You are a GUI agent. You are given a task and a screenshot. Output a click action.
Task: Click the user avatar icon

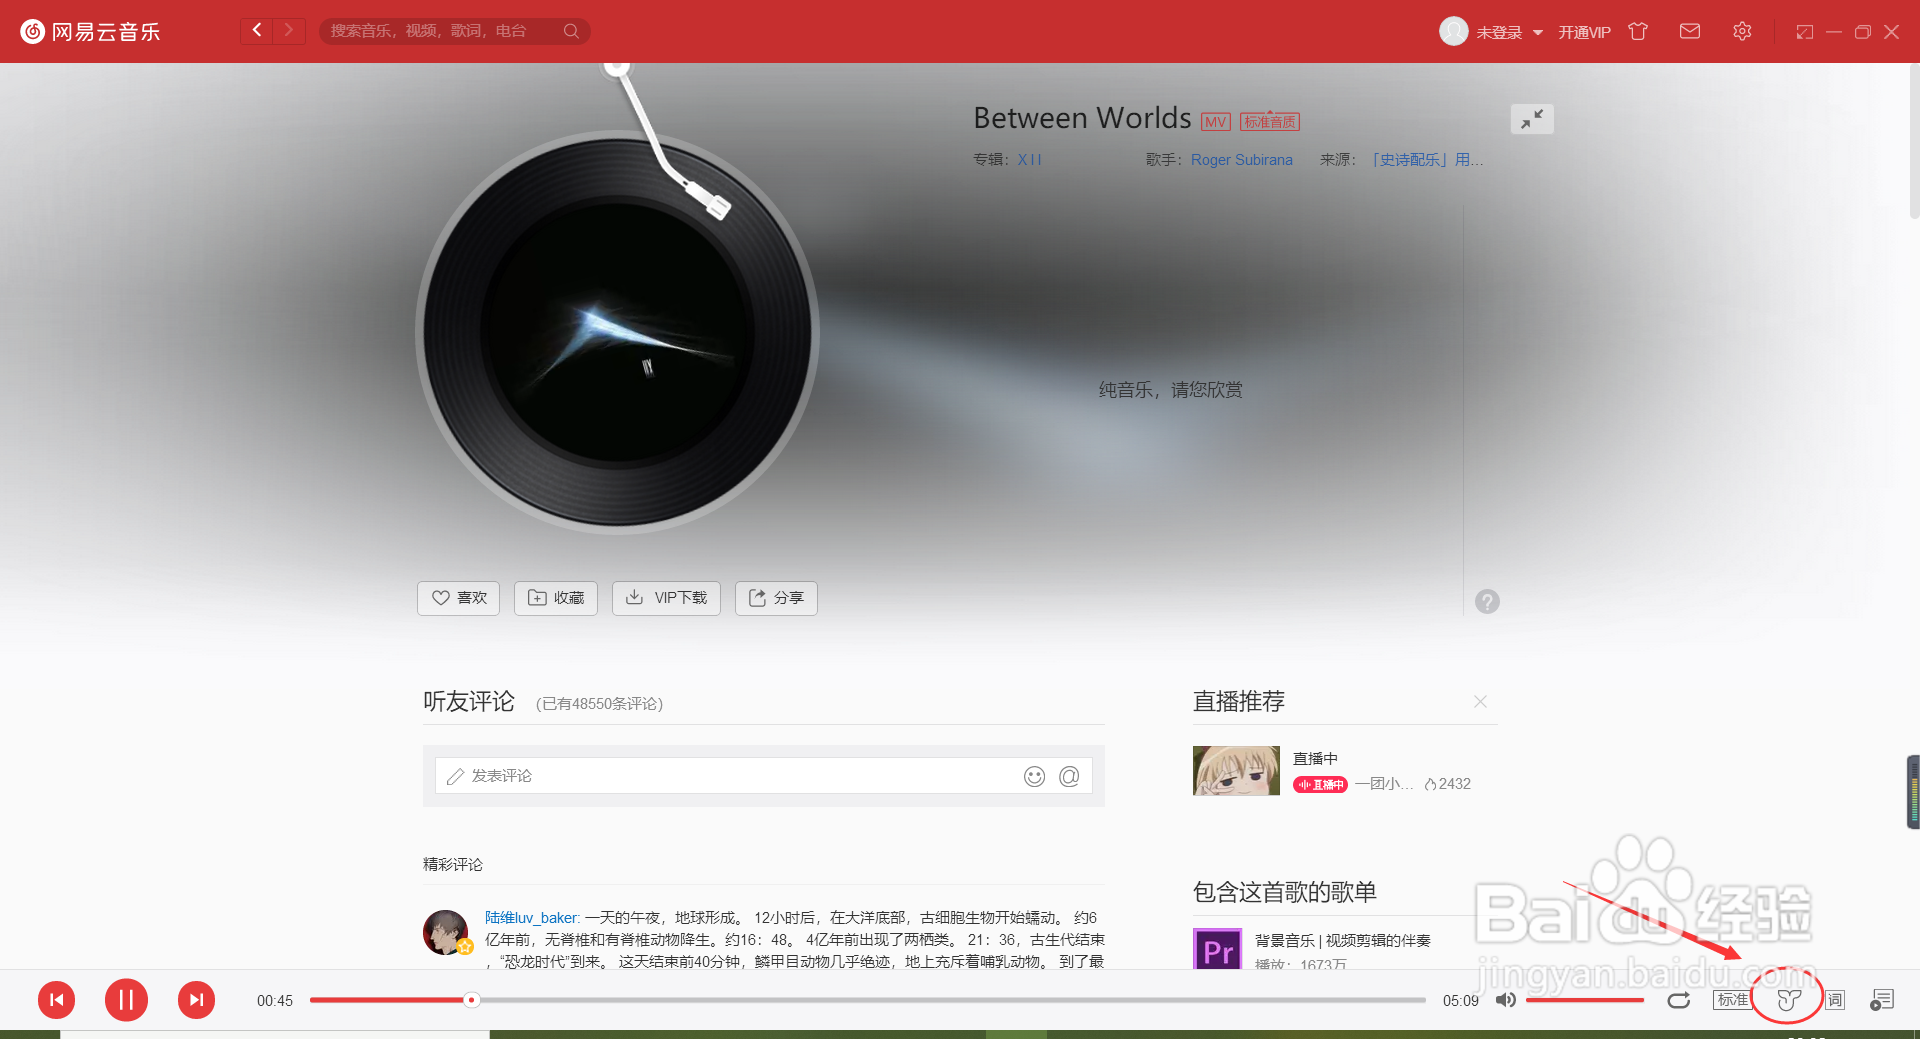1453,31
